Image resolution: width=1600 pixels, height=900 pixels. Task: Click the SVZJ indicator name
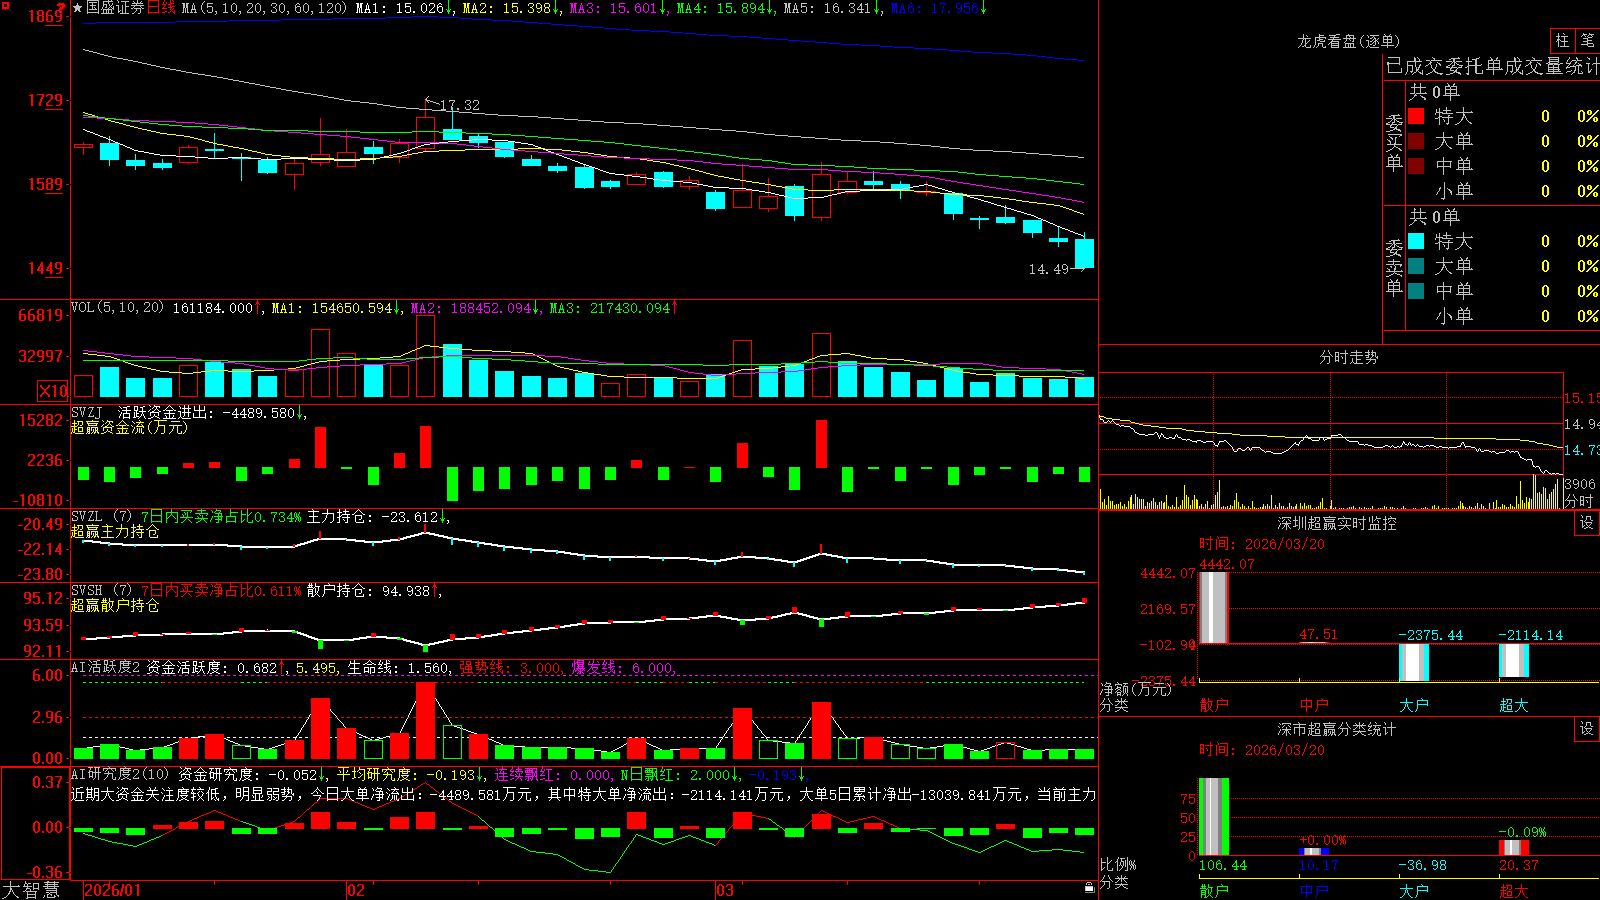click(87, 412)
